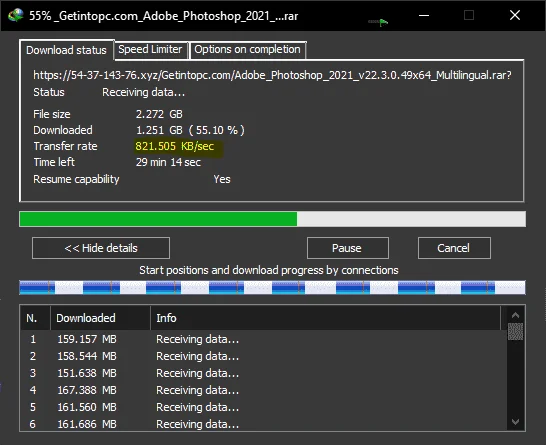Minimize the download window
Viewport: 546px width, 445px height.
[x=424, y=15]
